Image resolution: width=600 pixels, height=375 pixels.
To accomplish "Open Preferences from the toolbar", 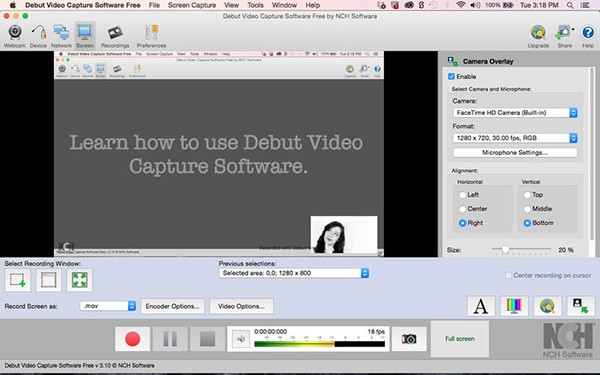I will [151, 36].
